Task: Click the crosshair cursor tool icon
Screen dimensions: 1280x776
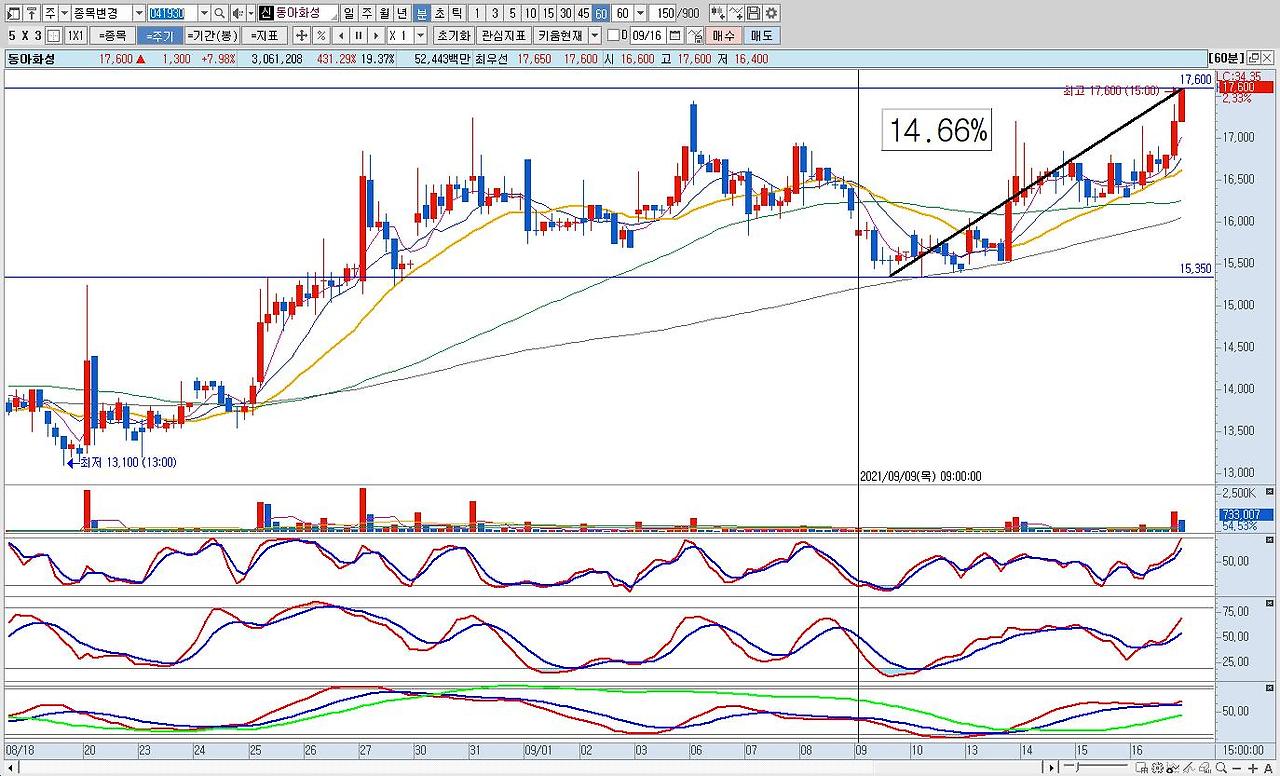Action: tap(300, 35)
